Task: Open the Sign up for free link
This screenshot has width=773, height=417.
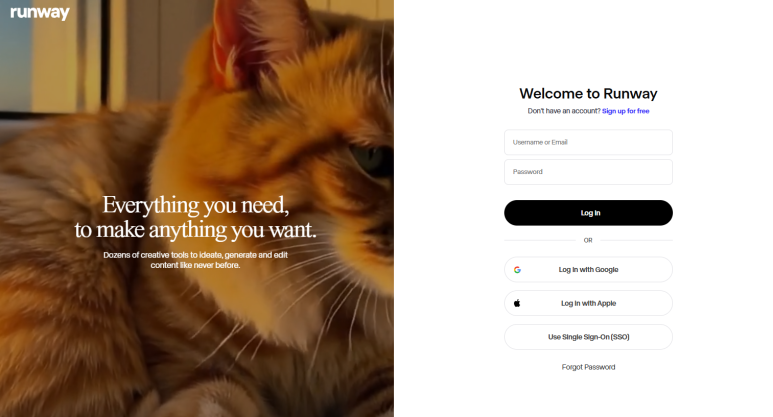Action: [625, 111]
